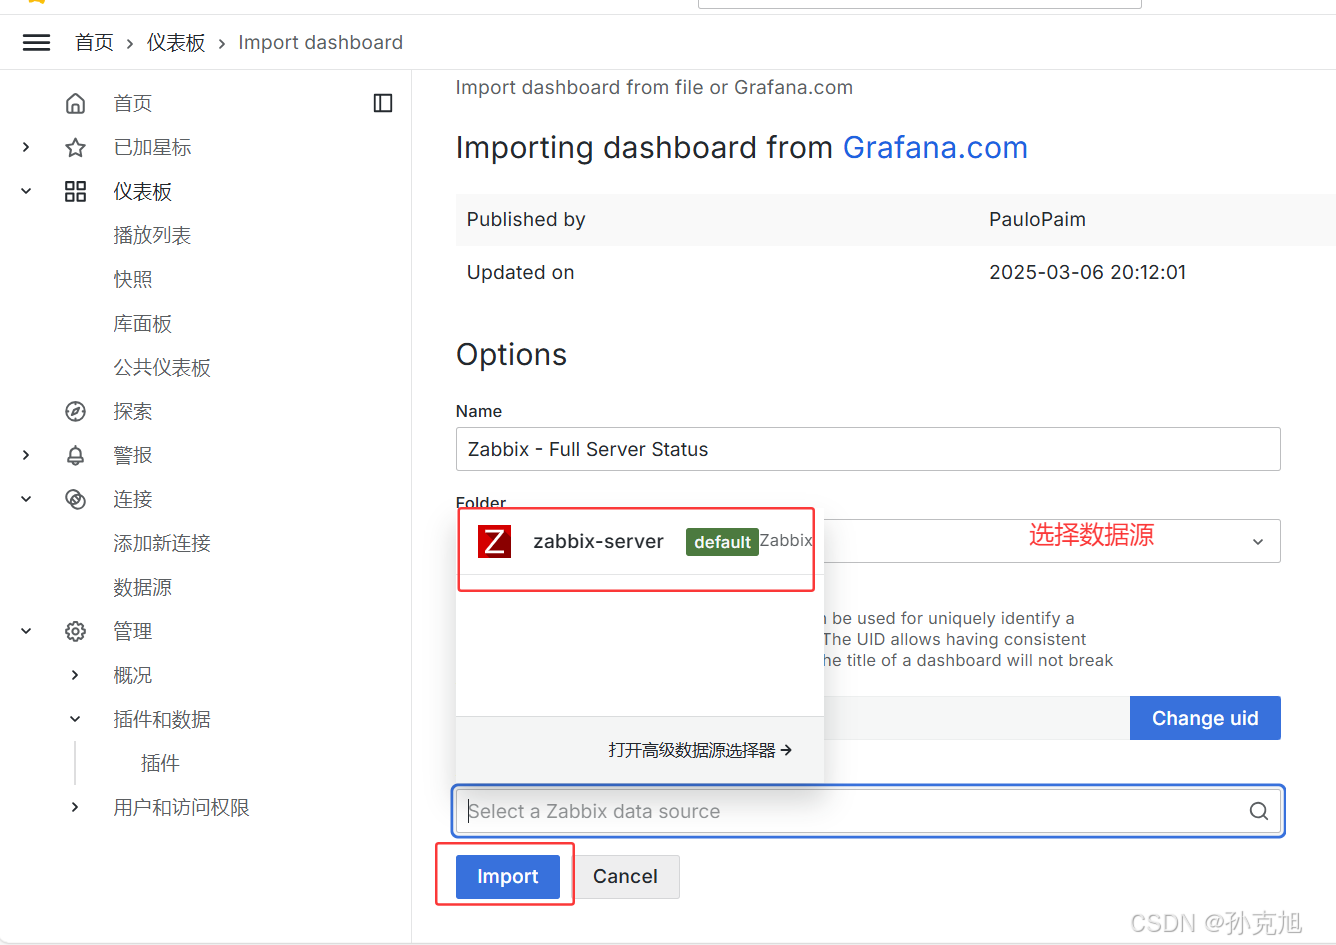Click the home icon in sidebar
1336x945 pixels.
(75, 103)
